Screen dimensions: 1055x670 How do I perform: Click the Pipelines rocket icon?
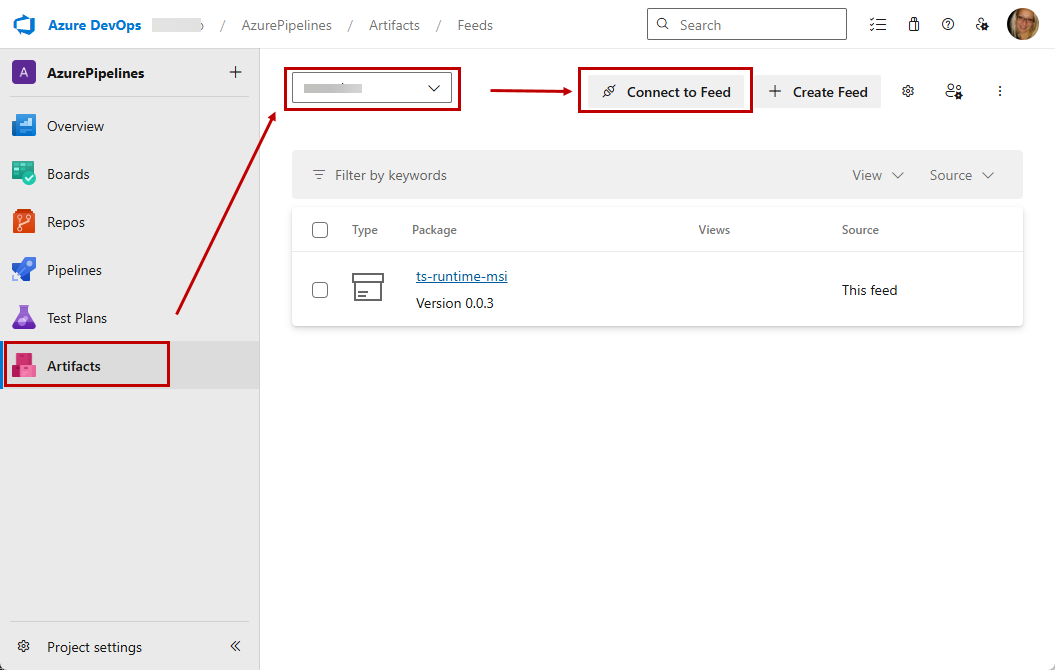click(x=24, y=269)
